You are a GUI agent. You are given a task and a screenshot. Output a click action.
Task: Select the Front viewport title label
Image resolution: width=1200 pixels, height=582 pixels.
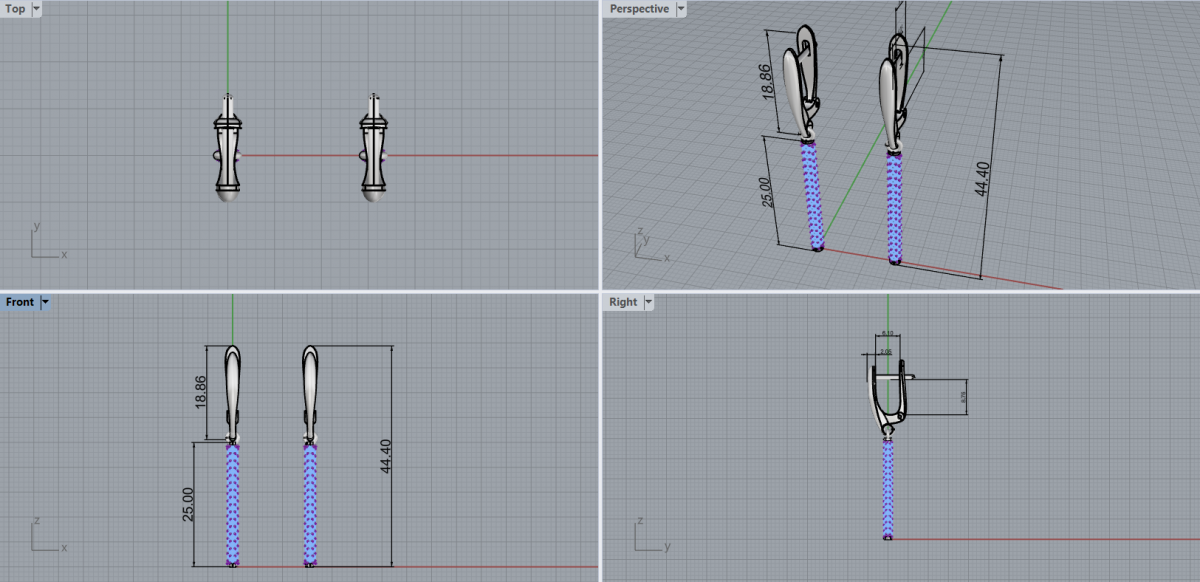coord(20,302)
